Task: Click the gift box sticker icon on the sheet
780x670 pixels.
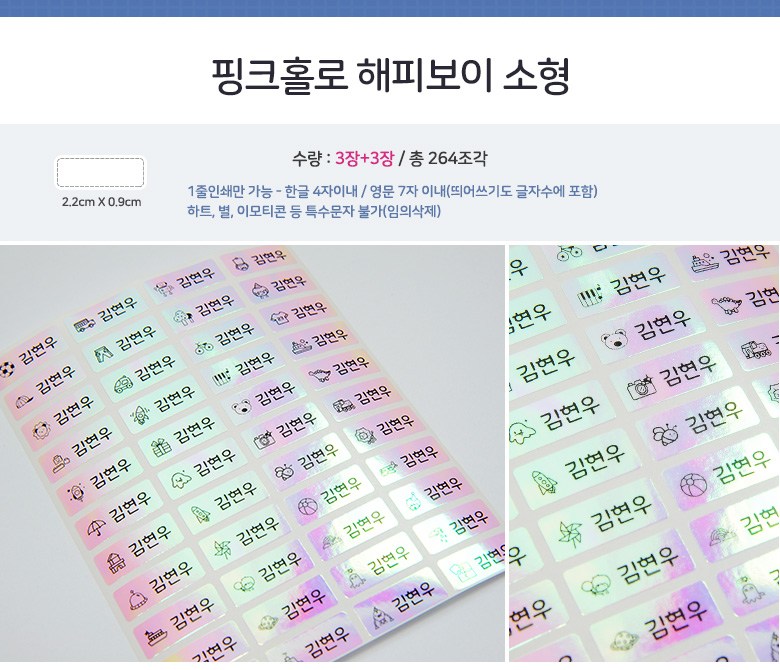Action: pyautogui.click(x=161, y=448)
